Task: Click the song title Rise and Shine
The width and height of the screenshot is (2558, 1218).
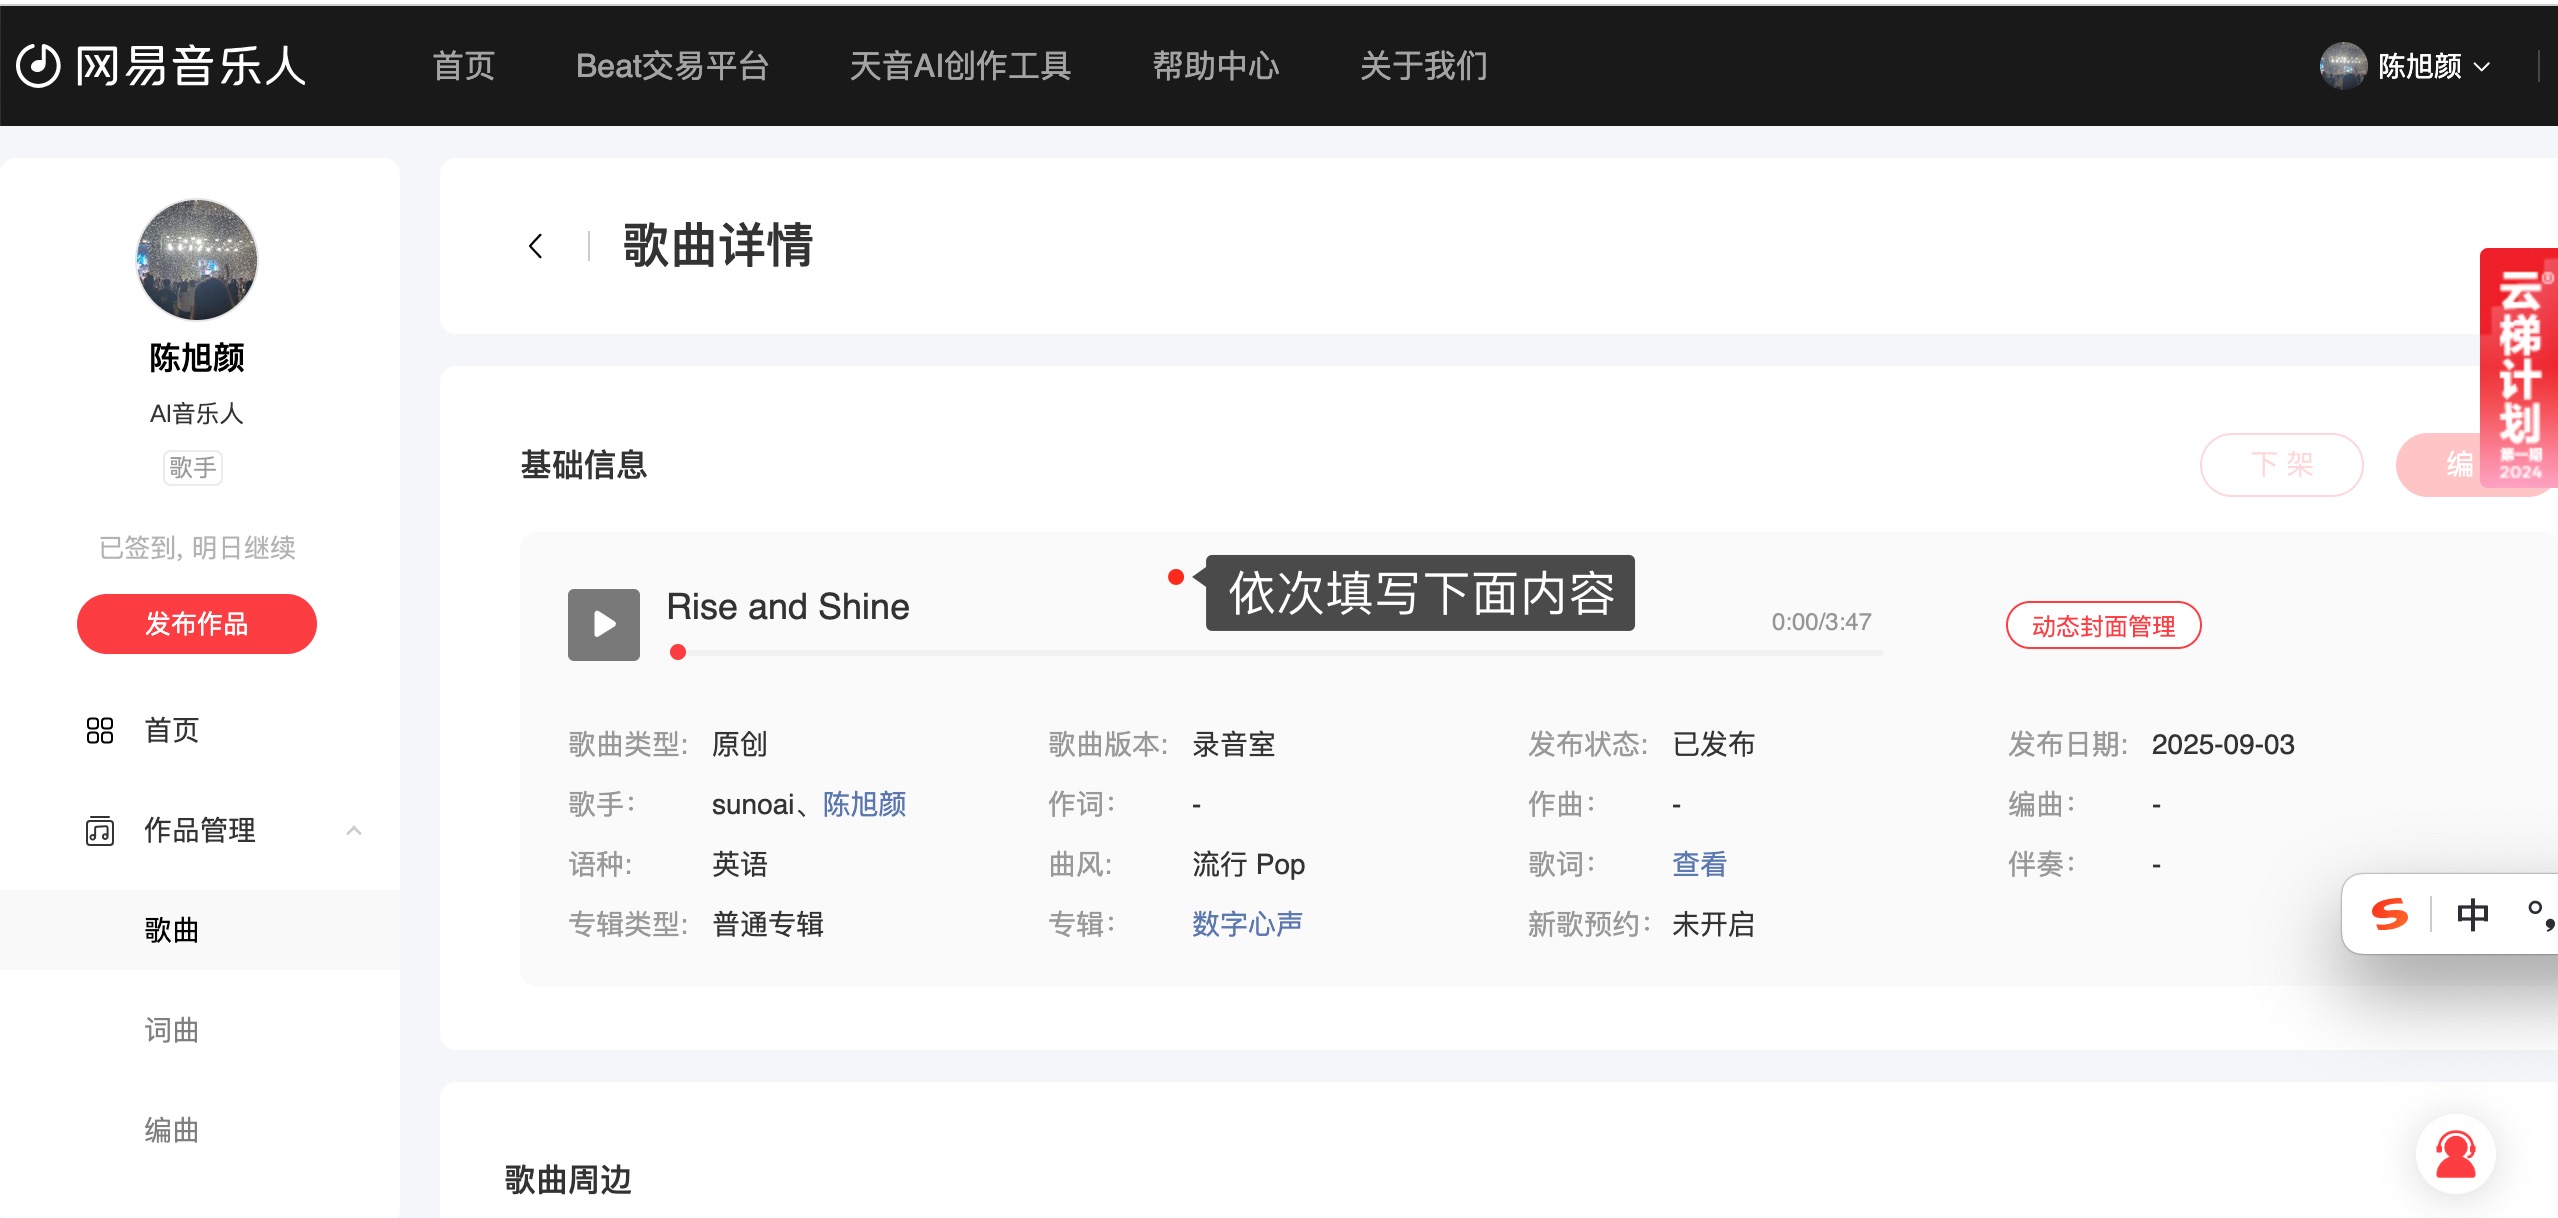Action: [x=788, y=607]
